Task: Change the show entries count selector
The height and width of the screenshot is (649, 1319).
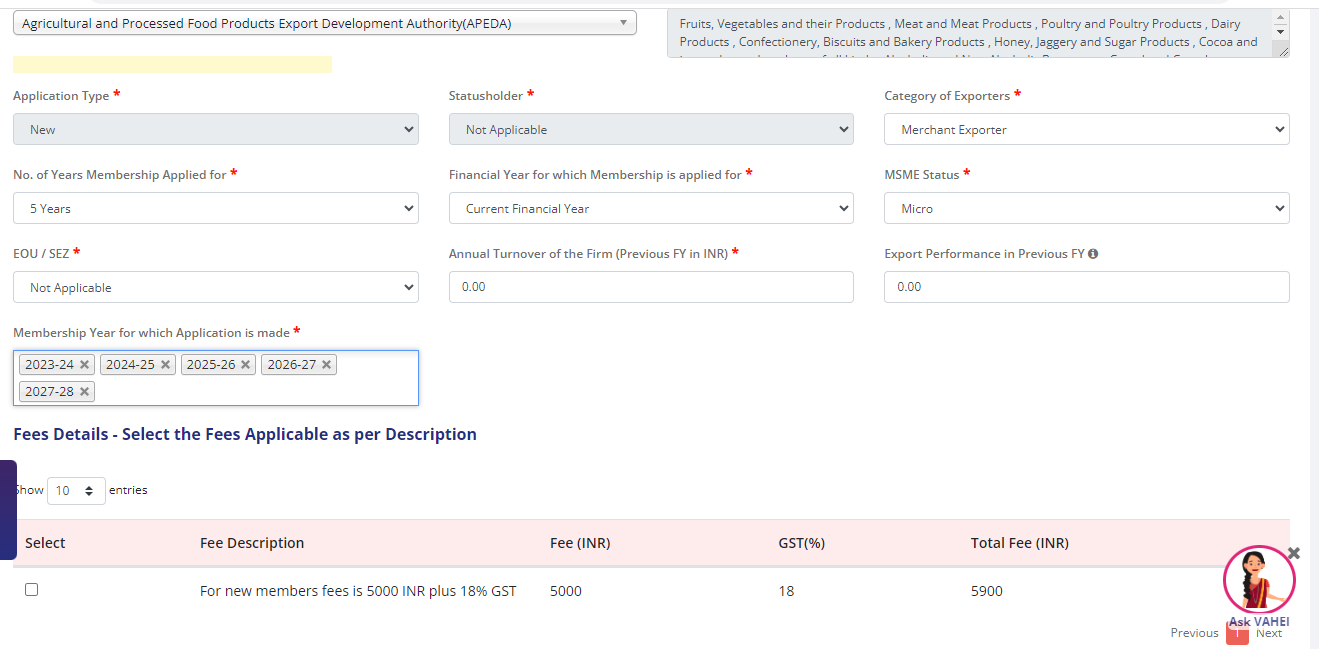Action: 76,491
